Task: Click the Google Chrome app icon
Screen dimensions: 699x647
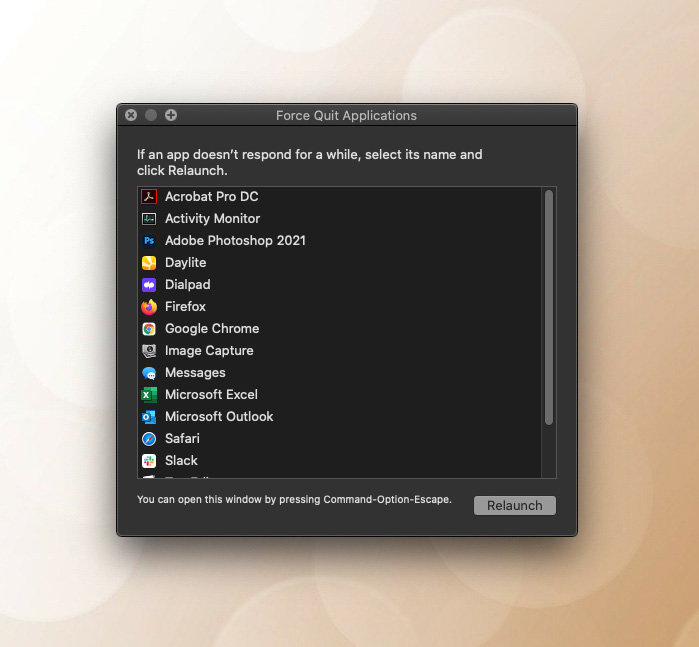Action: pos(149,329)
